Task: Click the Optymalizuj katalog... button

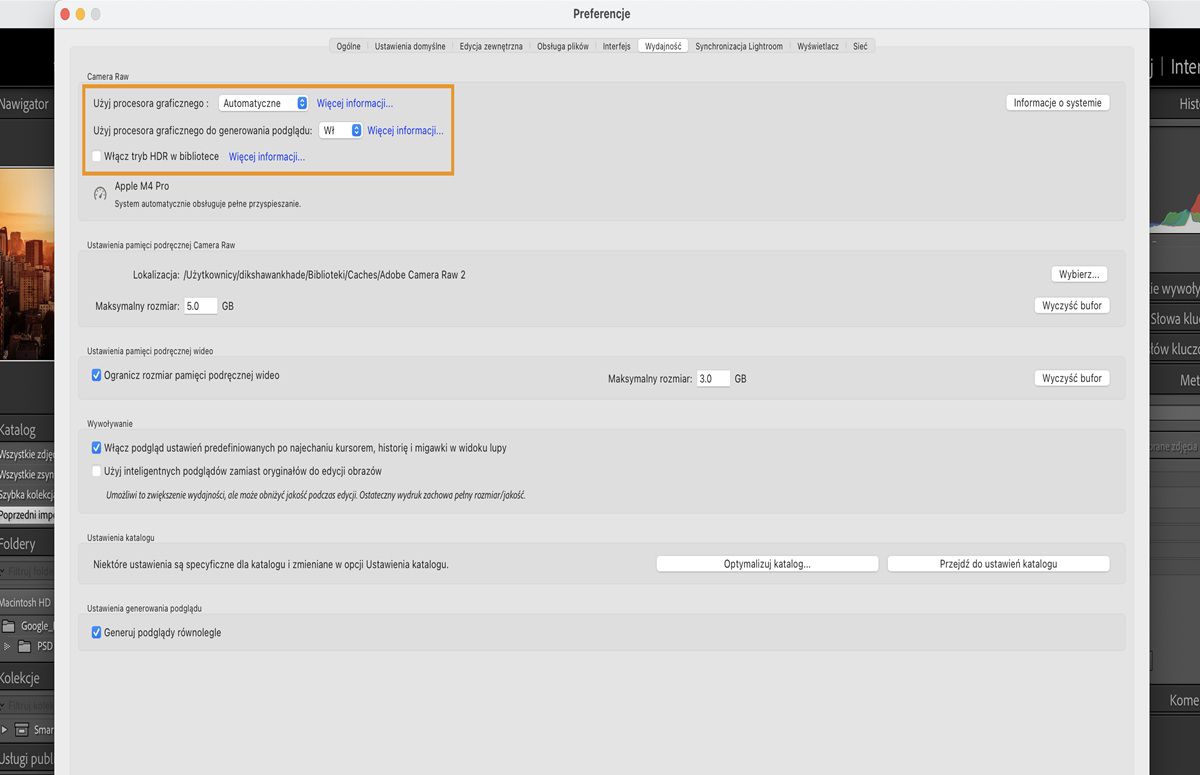Action: [x=767, y=564]
